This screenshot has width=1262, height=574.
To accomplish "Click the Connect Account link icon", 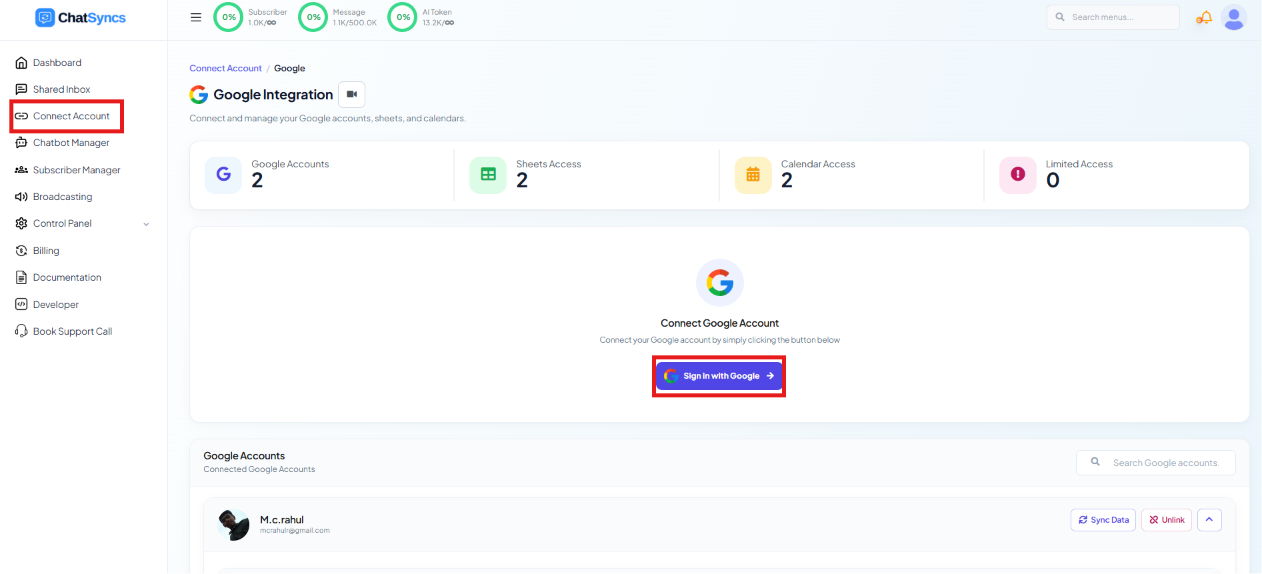I will pyautogui.click(x=21, y=116).
